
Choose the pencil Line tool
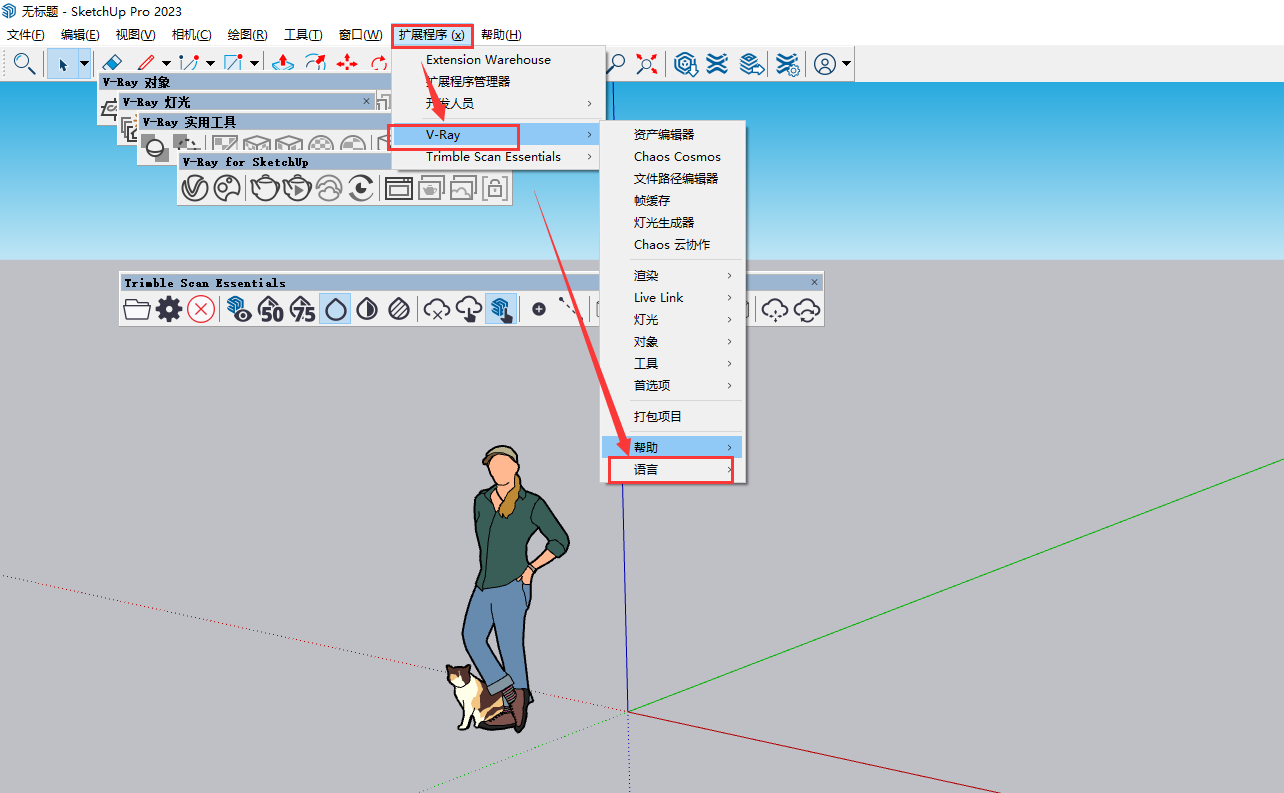pos(146,63)
